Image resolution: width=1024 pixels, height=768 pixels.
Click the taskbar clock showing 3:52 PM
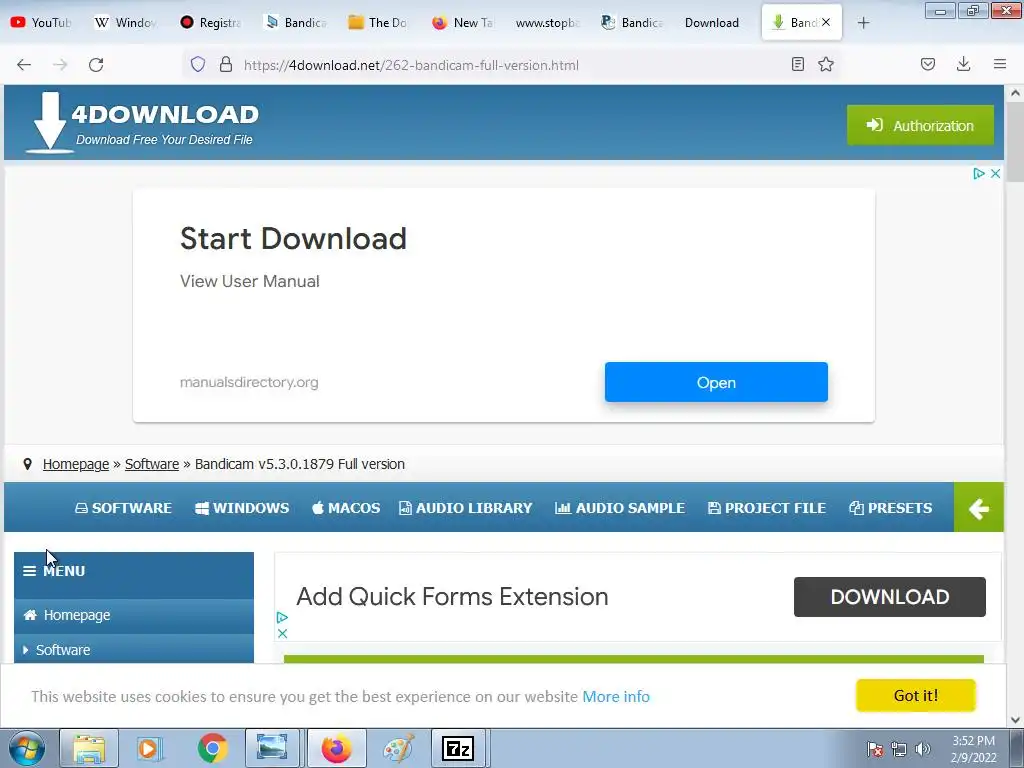[x=973, y=749]
